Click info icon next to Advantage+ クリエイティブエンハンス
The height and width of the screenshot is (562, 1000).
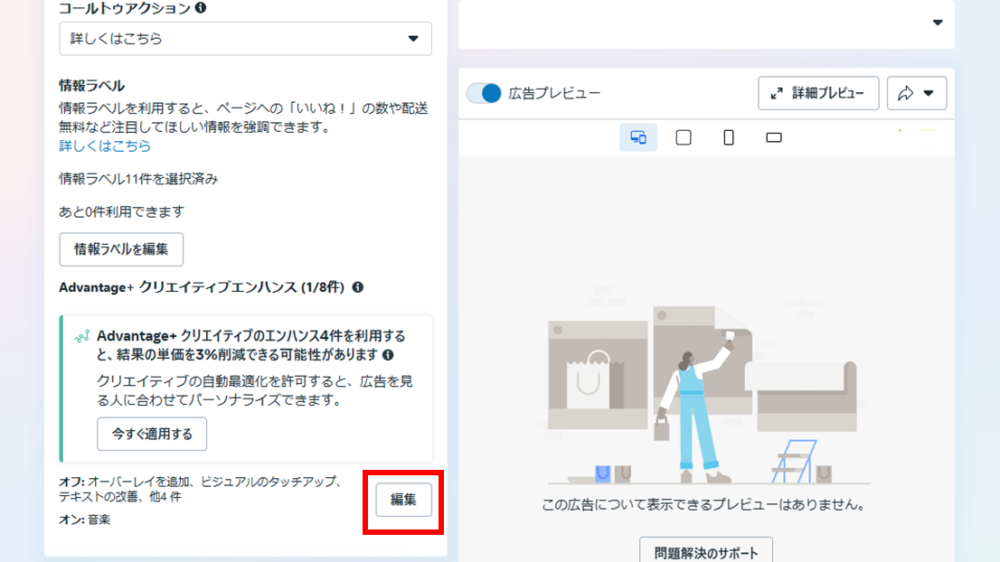coord(358,287)
